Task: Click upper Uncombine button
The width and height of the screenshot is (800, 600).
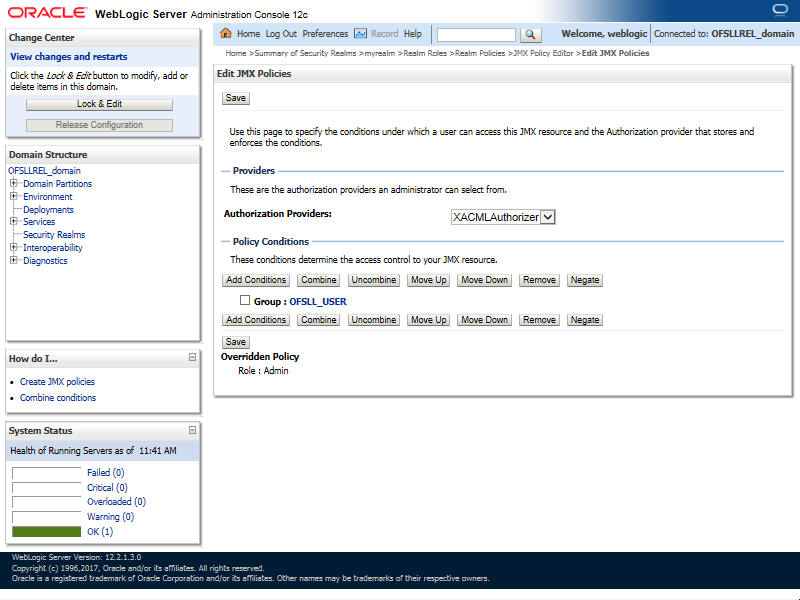Action: coord(373,280)
